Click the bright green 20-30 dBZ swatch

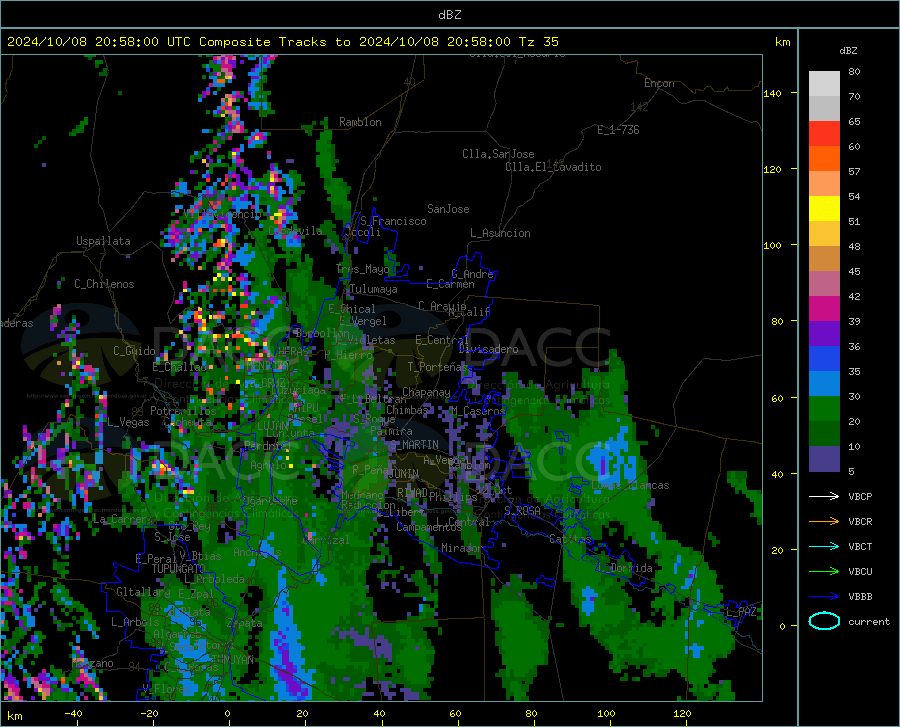(824, 409)
